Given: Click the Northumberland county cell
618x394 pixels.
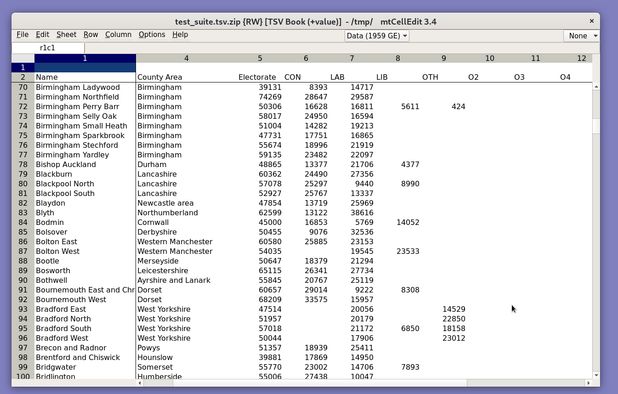Looking at the screenshot, I should coord(186,213).
